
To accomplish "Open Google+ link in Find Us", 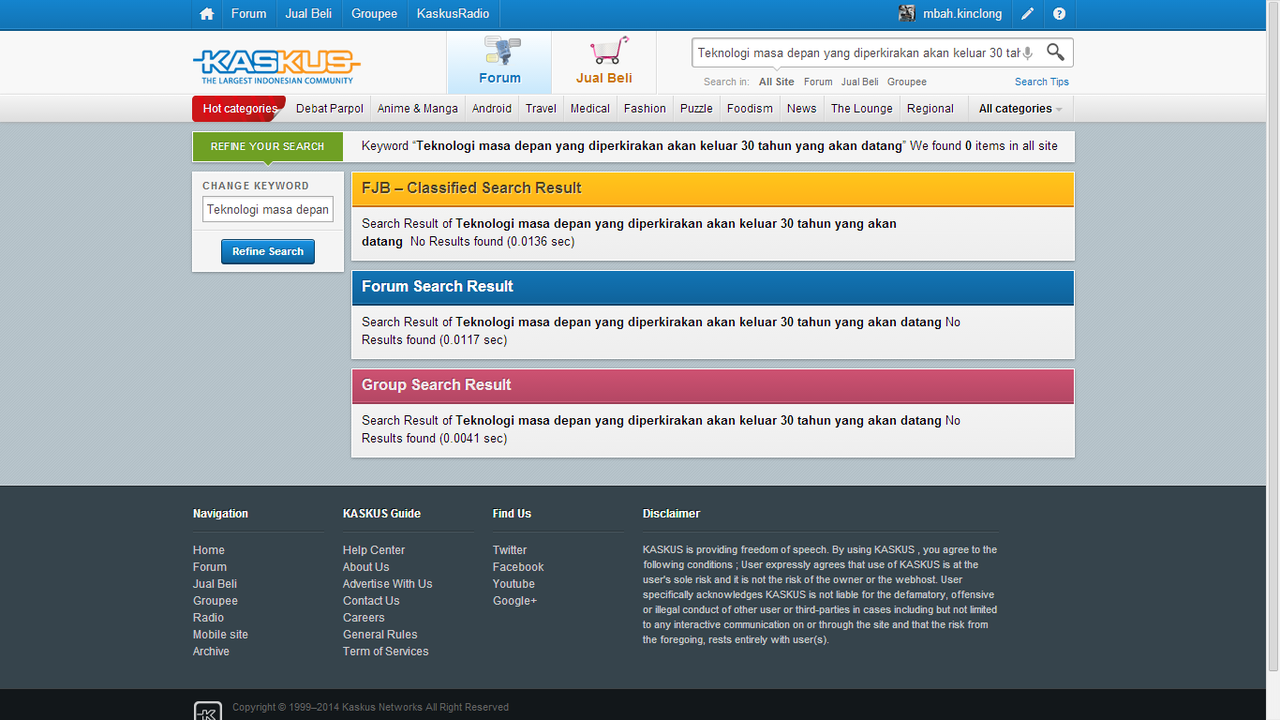I will (x=515, y=601).
